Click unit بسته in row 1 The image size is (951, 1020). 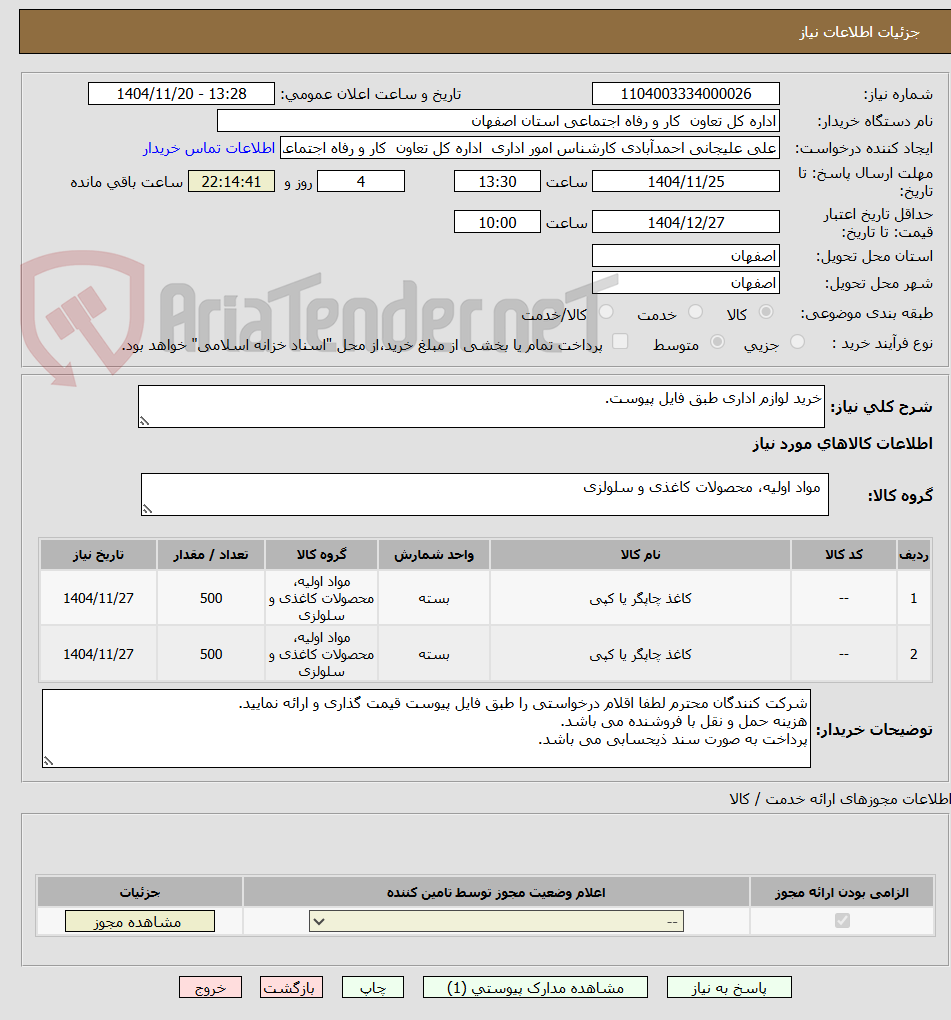(x=434, y=598)
